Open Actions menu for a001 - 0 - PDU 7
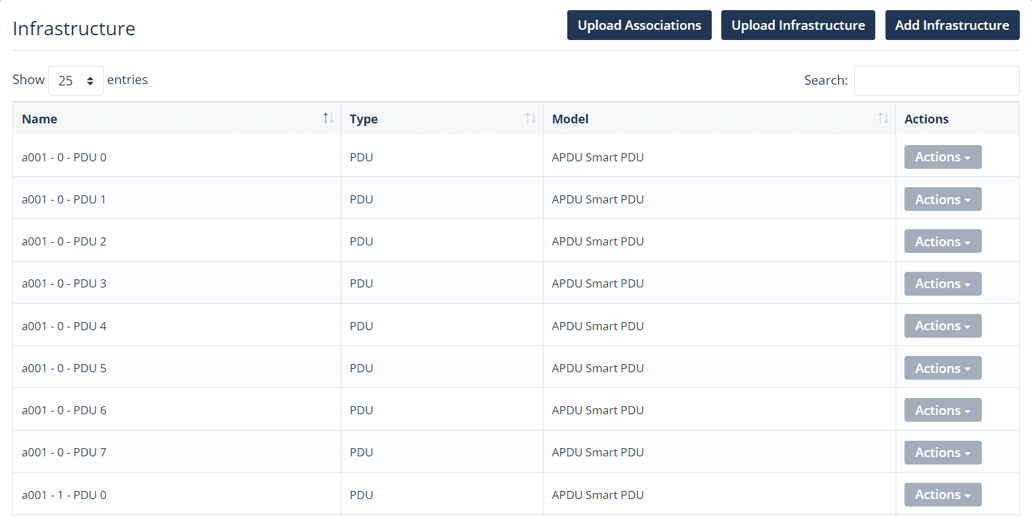Image resolution: width=1032 pixels, height=516 pixels. pos(942,452)
